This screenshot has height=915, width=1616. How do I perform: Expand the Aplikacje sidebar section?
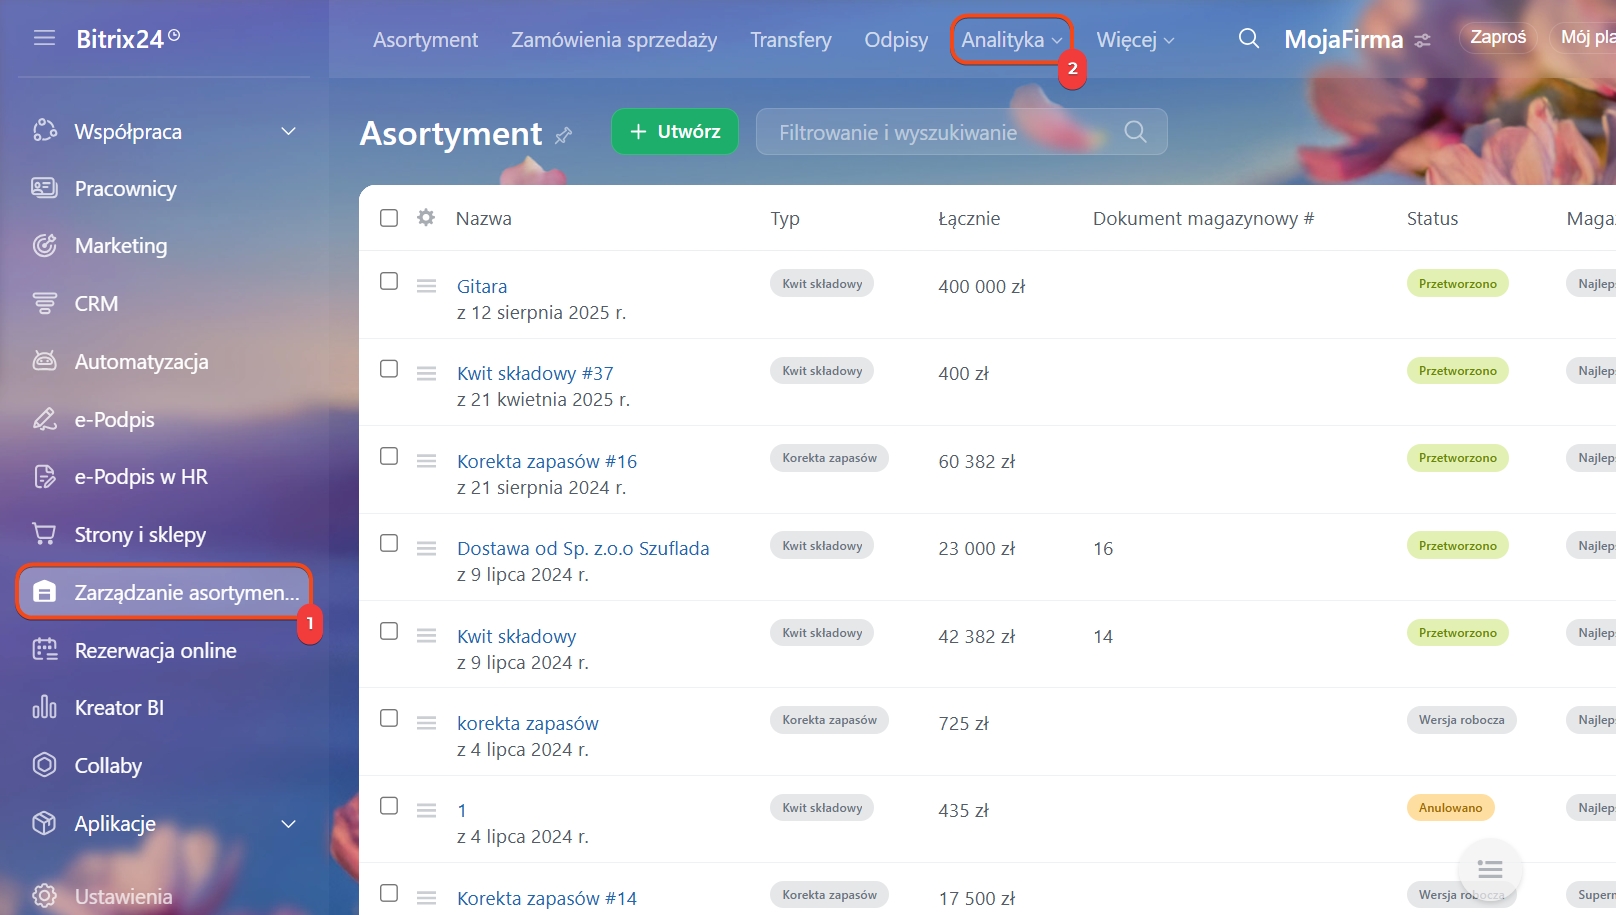pyautogui.click(x=288, y=824)
